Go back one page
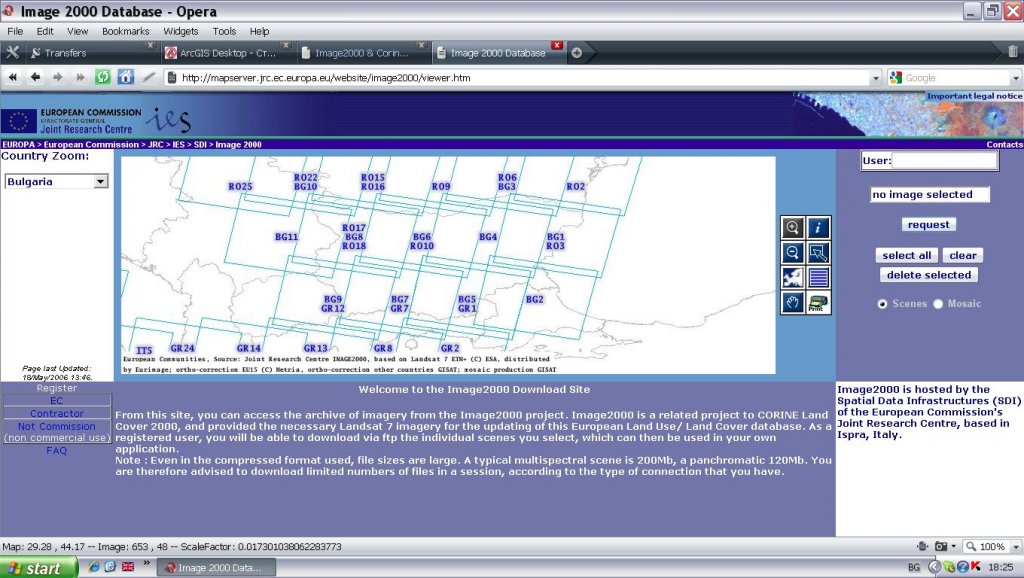The image size is (1024, 578). pyautogui.click(x=35, y=77)
